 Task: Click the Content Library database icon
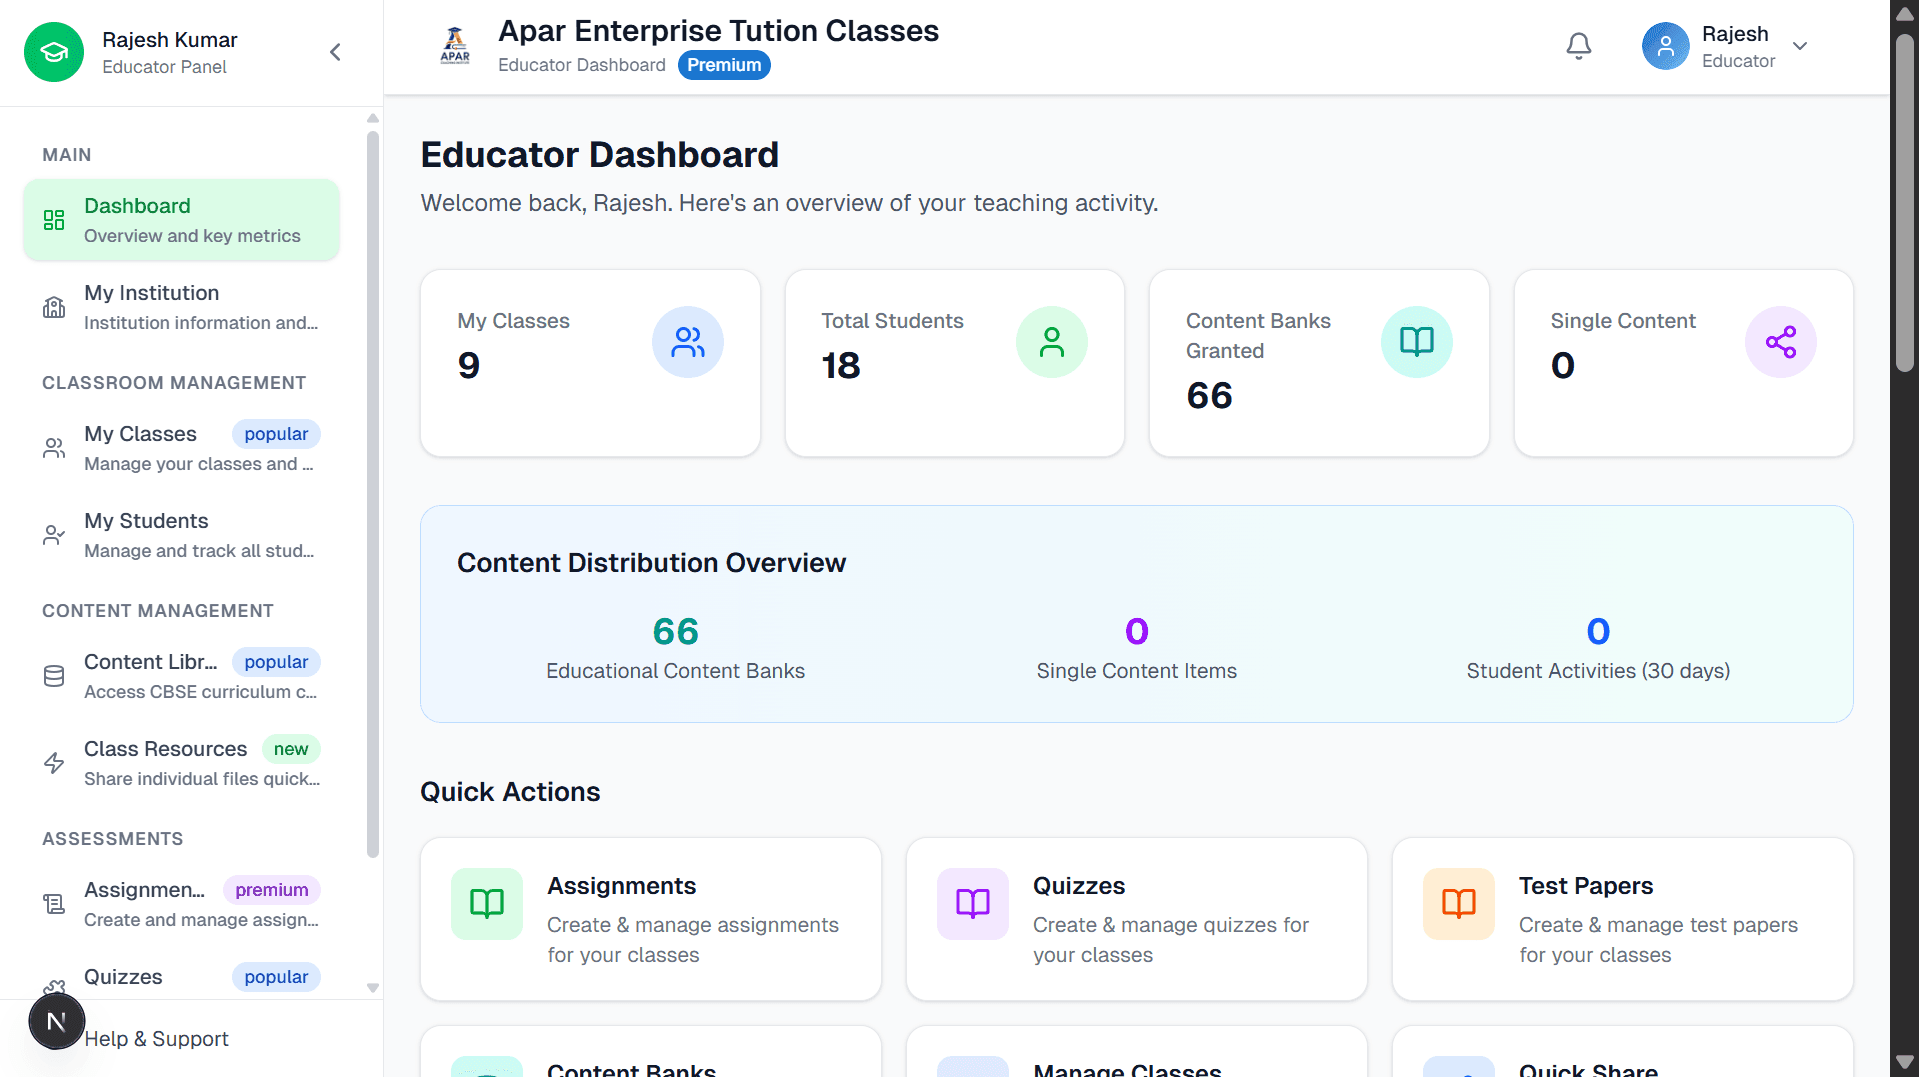point(54,676)
